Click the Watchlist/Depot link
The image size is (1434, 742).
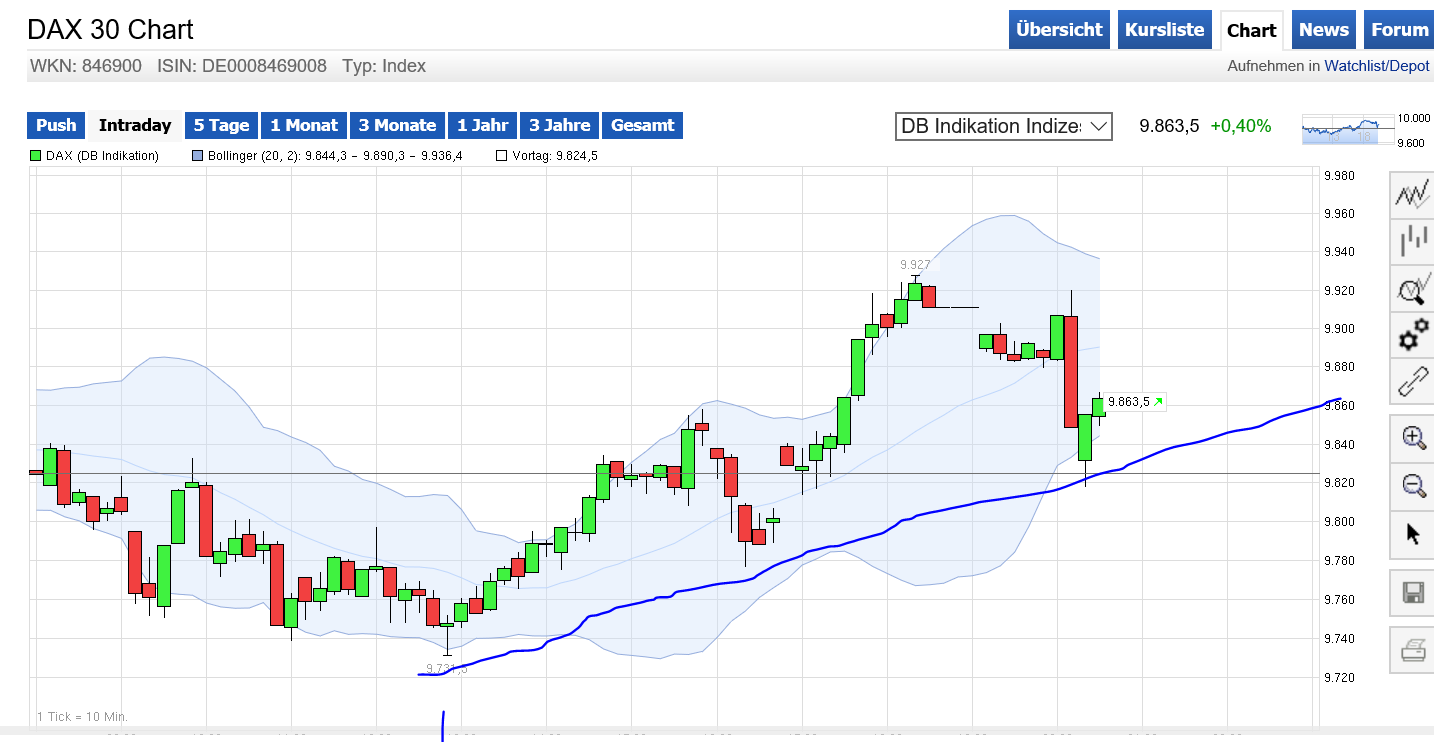pos(1376,66)
